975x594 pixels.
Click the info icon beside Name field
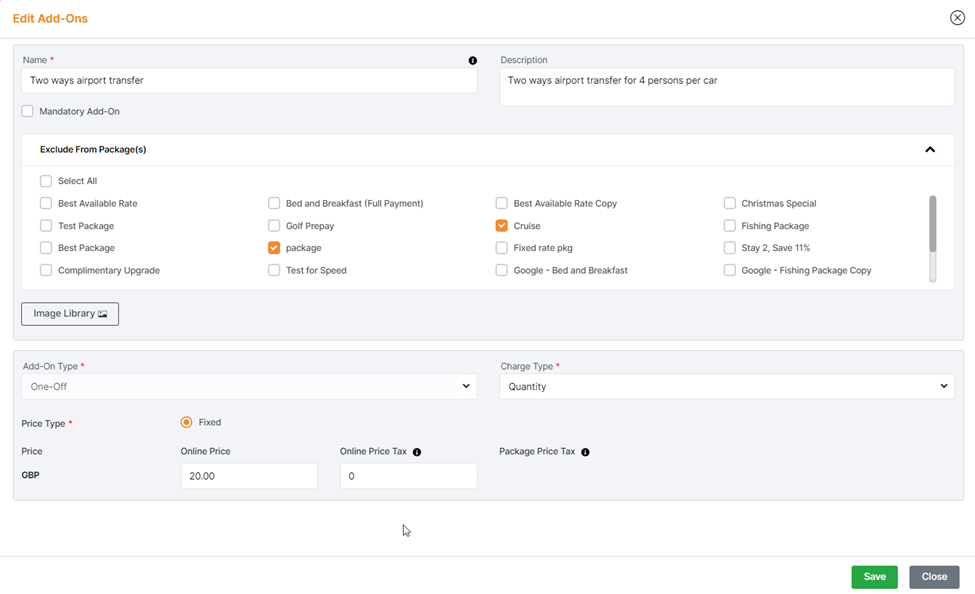pos(473,61)
